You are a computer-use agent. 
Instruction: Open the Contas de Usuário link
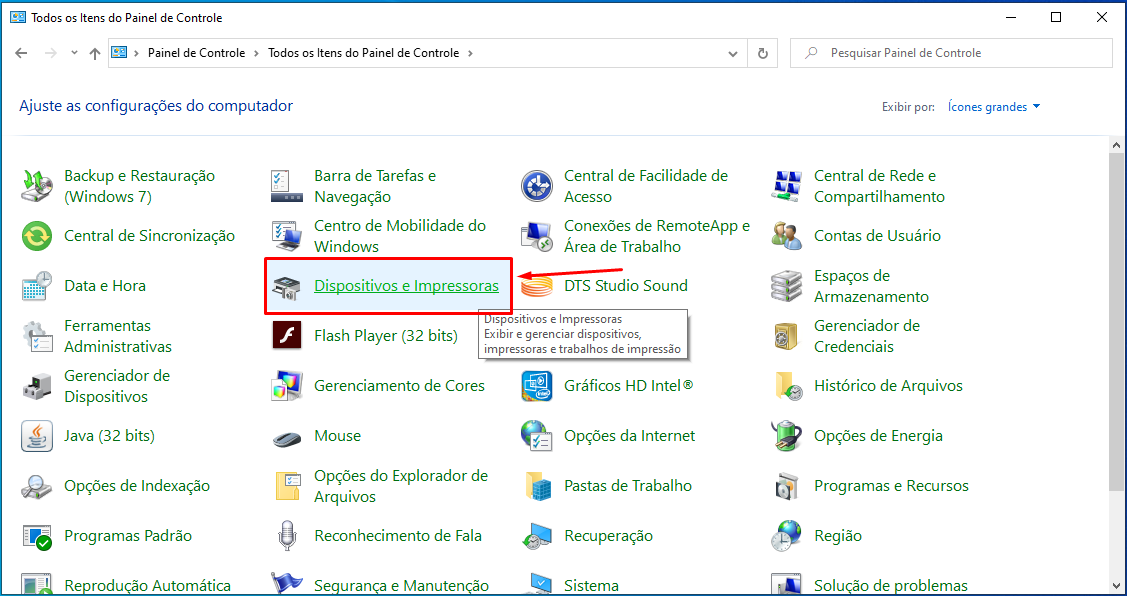pos(877,236)
